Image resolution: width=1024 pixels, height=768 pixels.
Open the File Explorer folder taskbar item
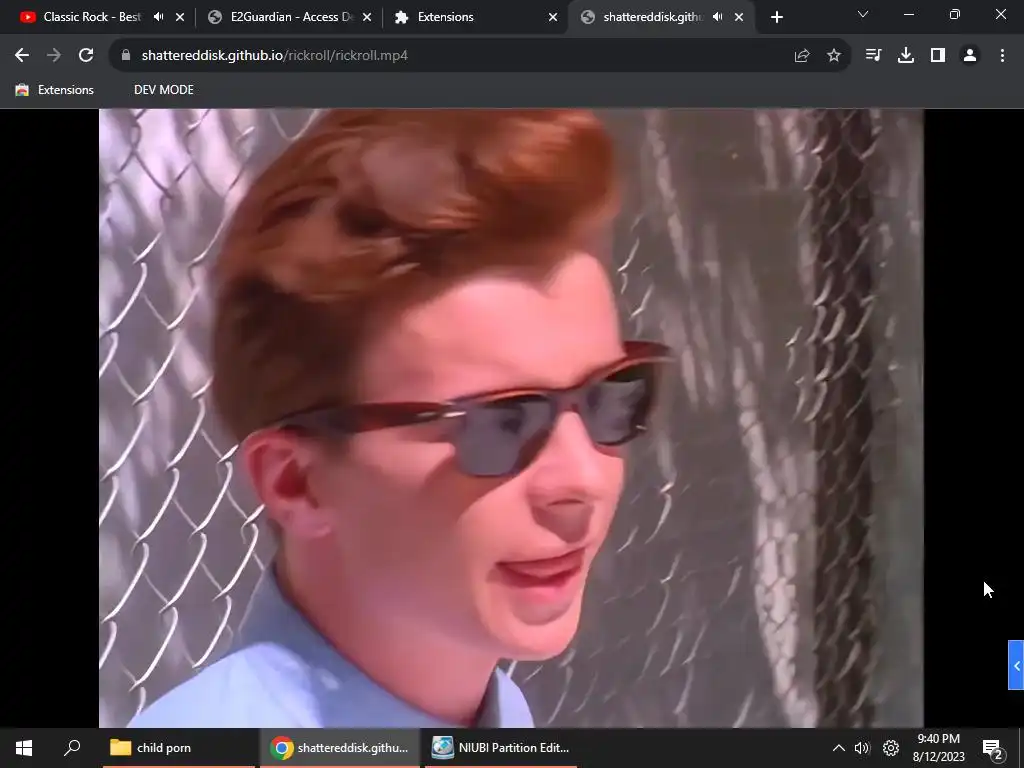pos(179,748)
